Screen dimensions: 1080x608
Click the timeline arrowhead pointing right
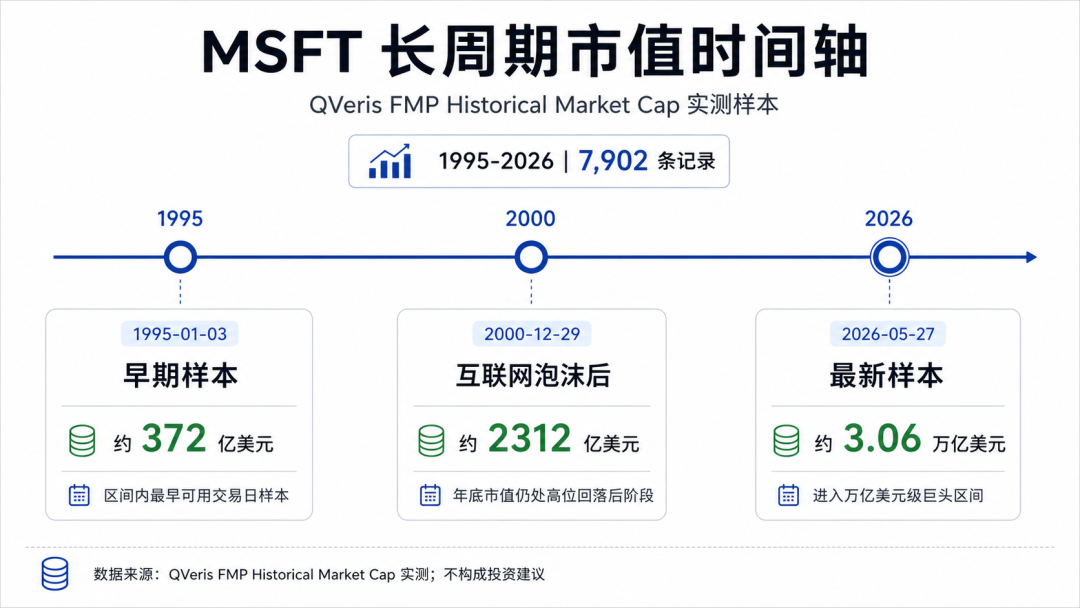(1031, 258)
